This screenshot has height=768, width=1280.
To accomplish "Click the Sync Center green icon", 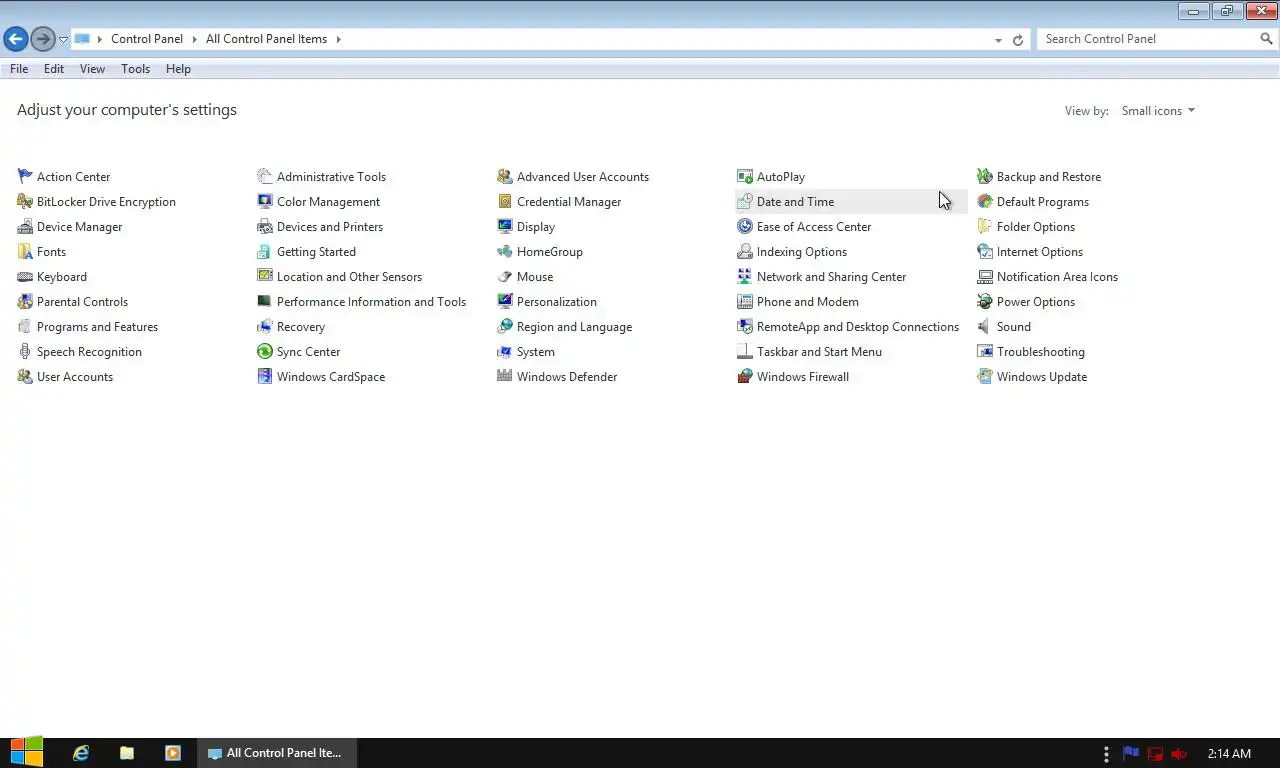I will coord(265,352).
